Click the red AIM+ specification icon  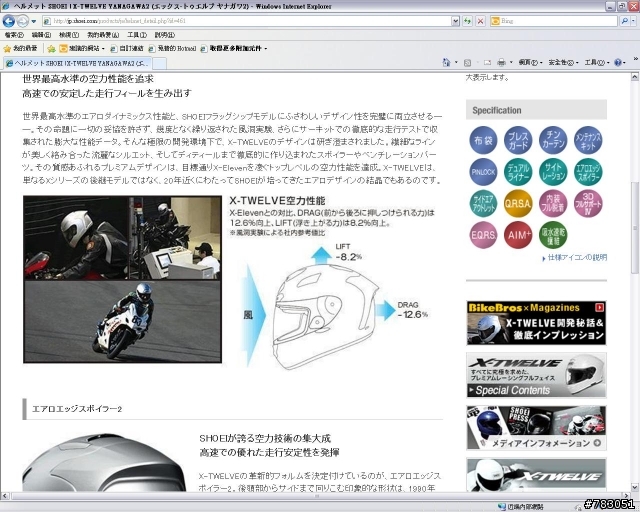[x=518, y=235]
